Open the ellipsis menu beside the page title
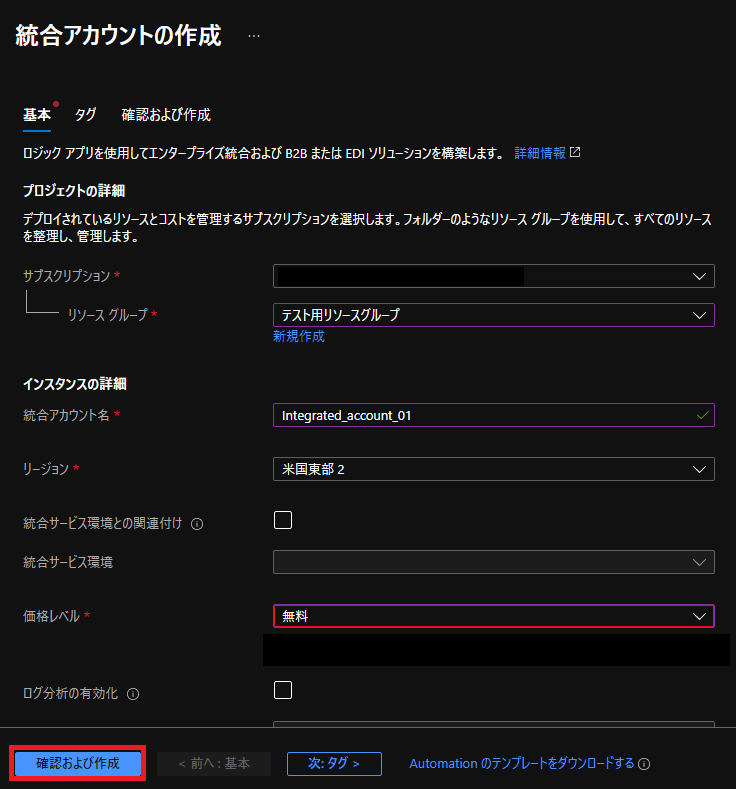Viewport: 736px width, 789px height. [x=254, y=36]
